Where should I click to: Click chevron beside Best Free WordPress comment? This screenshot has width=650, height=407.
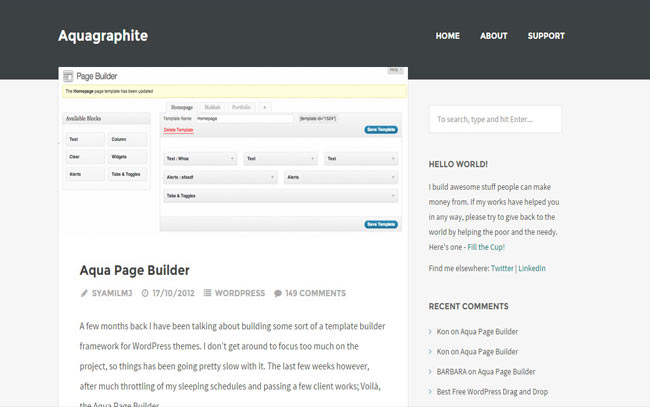(430, 392)
